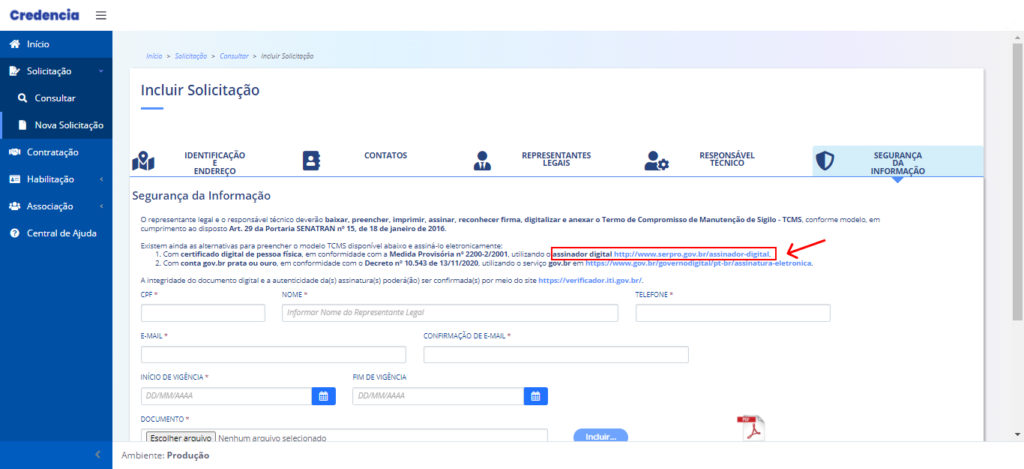Select Nova Solicitação in the sidebar

[56, 125]
